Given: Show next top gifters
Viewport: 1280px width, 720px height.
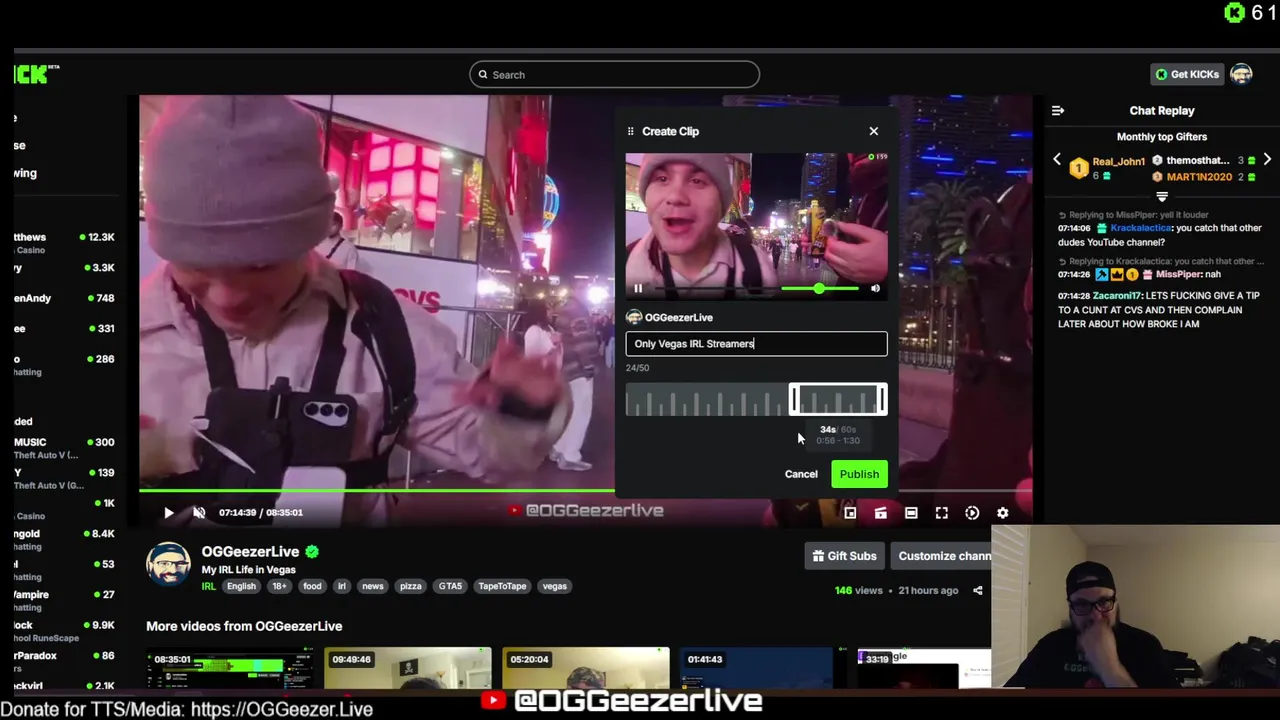Looking at the screenshot, I should [1267, 160].
